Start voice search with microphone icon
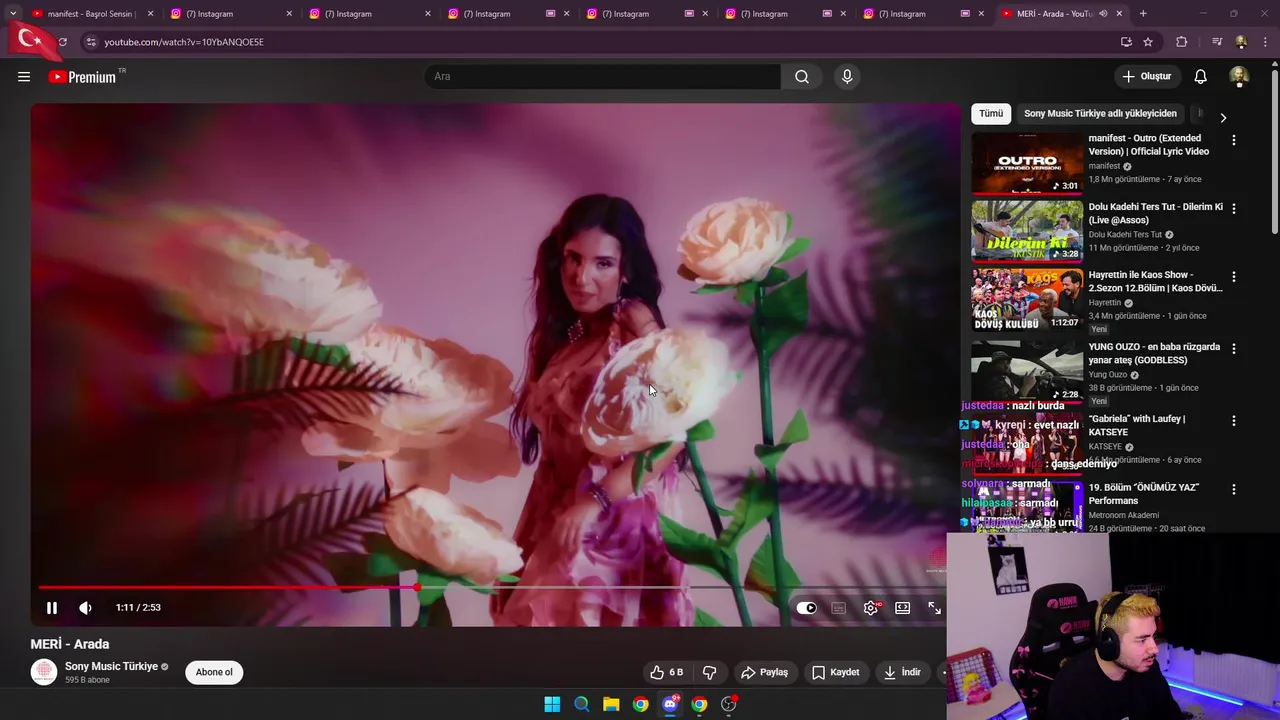This screenshot has width=1280, height=720. tap(847, 77)
